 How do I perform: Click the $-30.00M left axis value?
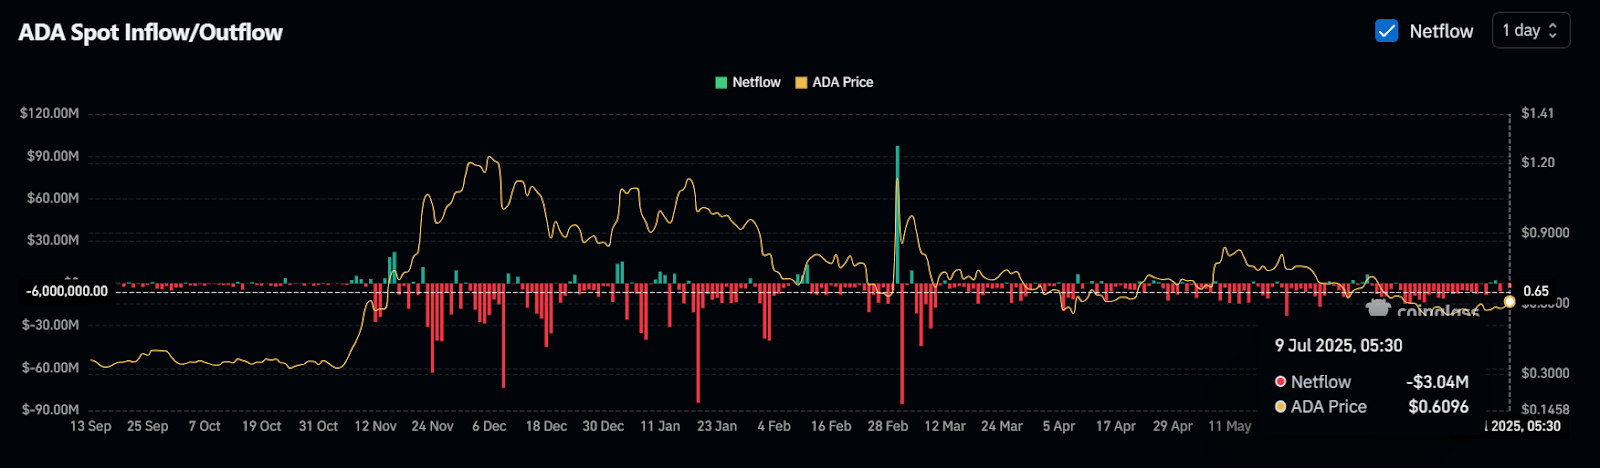coord(51,325)
